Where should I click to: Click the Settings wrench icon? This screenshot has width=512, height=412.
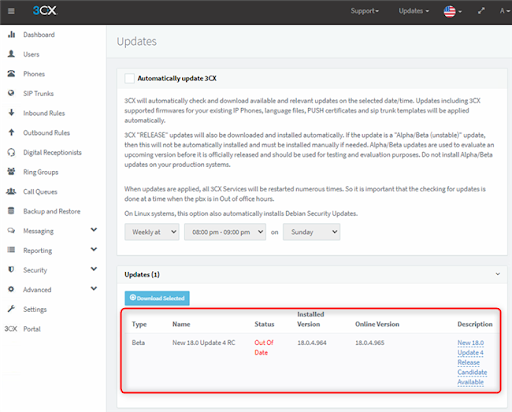[x=11, y=309]
